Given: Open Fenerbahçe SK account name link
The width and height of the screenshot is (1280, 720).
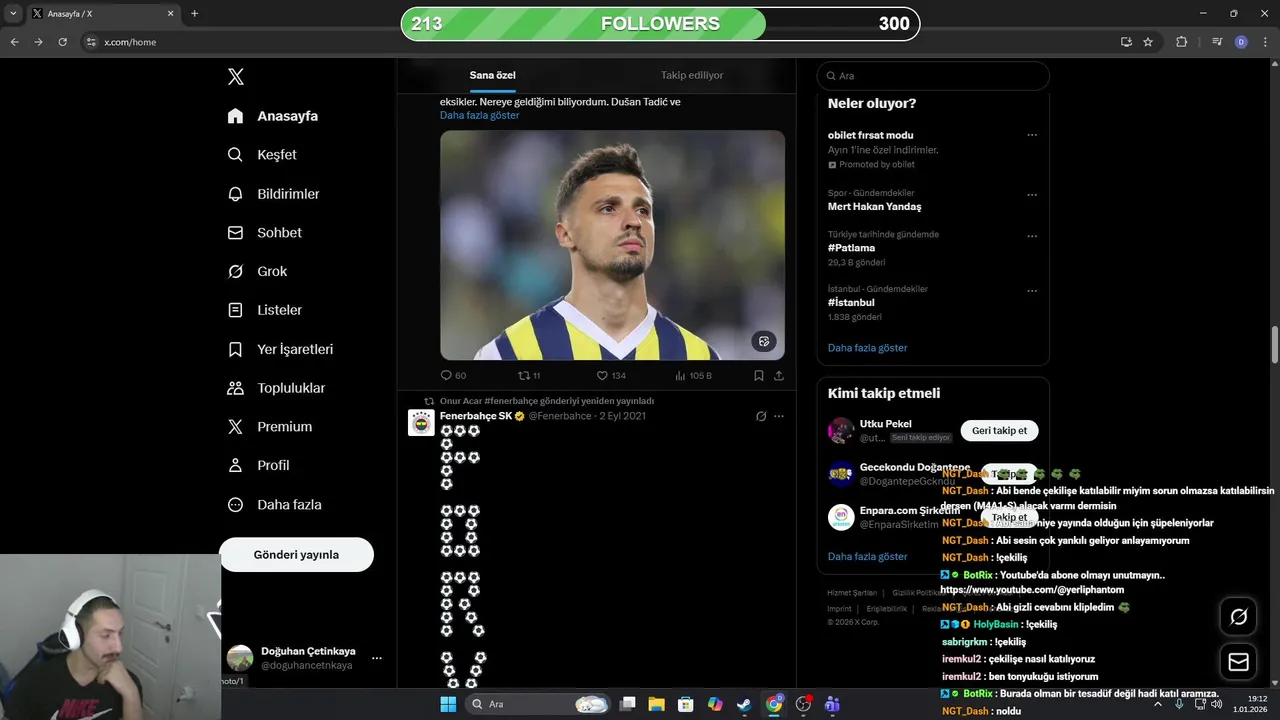Looking at the screenshot, I should click(476, 416).
